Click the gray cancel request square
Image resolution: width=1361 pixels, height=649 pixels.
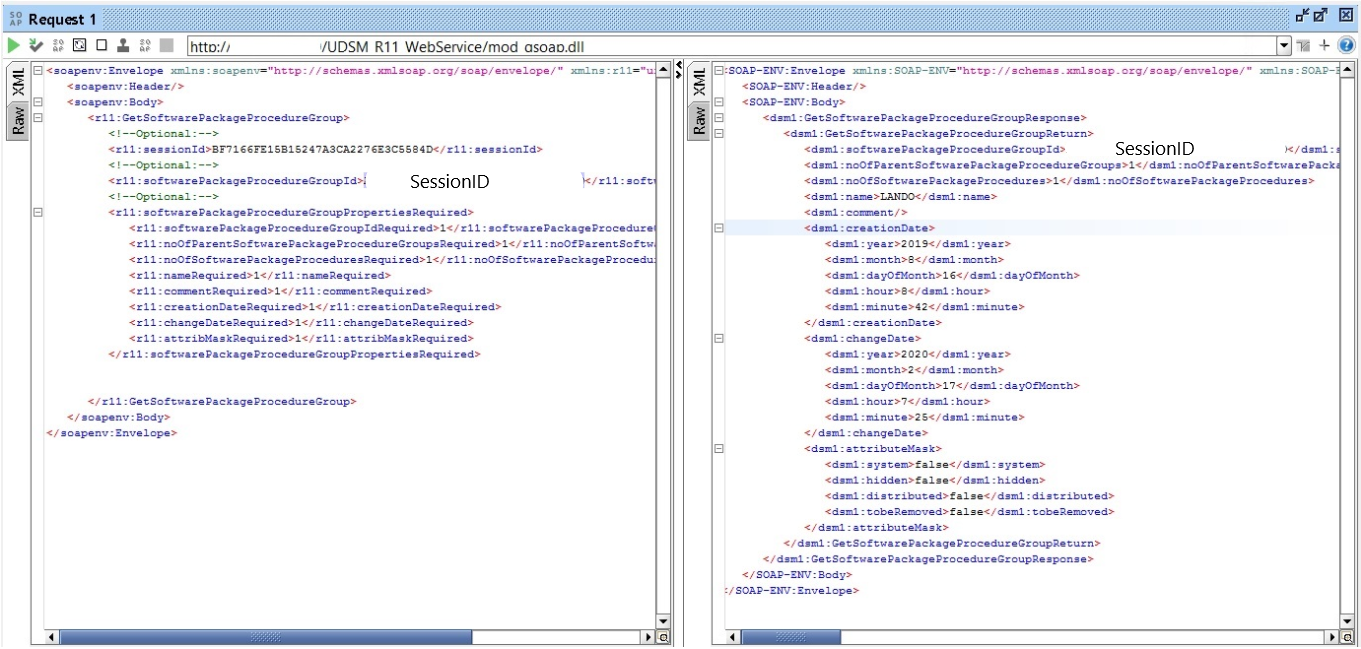tap(166, 46)
